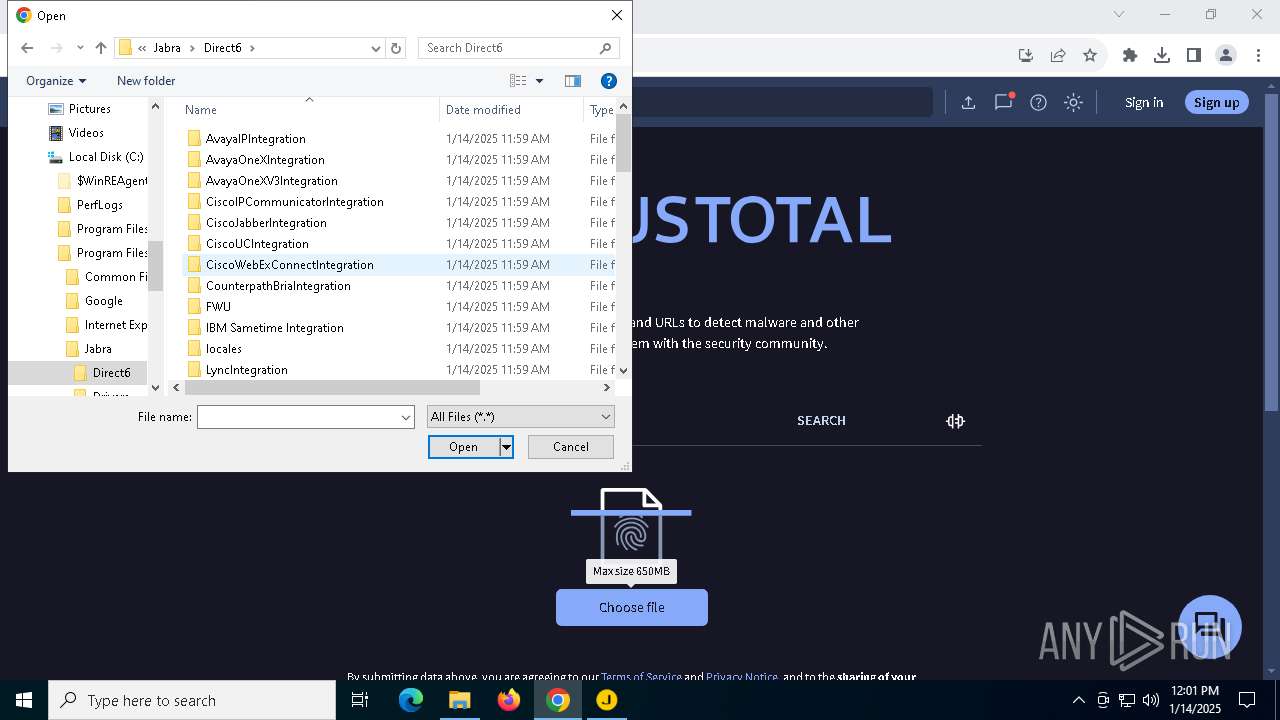This screenshot has width=1280, height=720.
Task: Open view options dropdown arrow
Action: tap(539, 81)
